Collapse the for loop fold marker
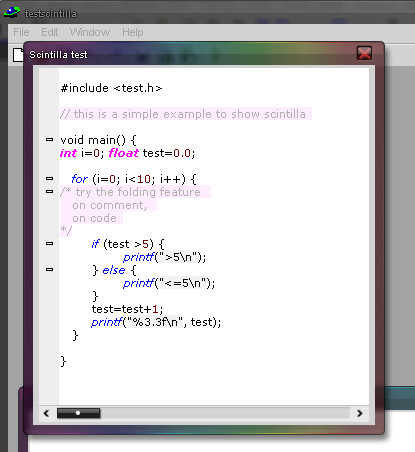Screen dimensions: 415x452 click(49, 179)
